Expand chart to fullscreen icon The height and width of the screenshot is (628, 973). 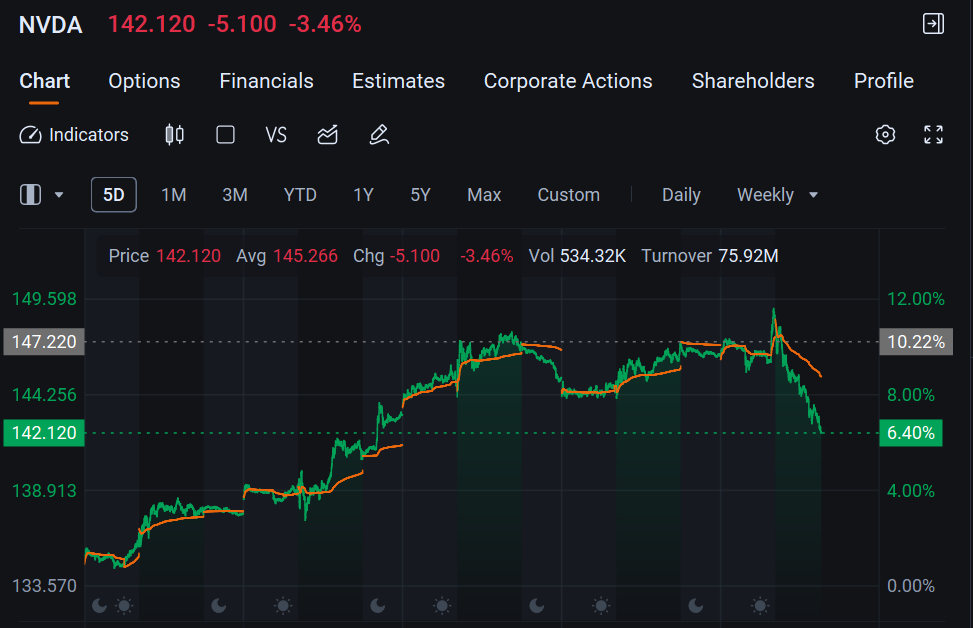(933, 135)
